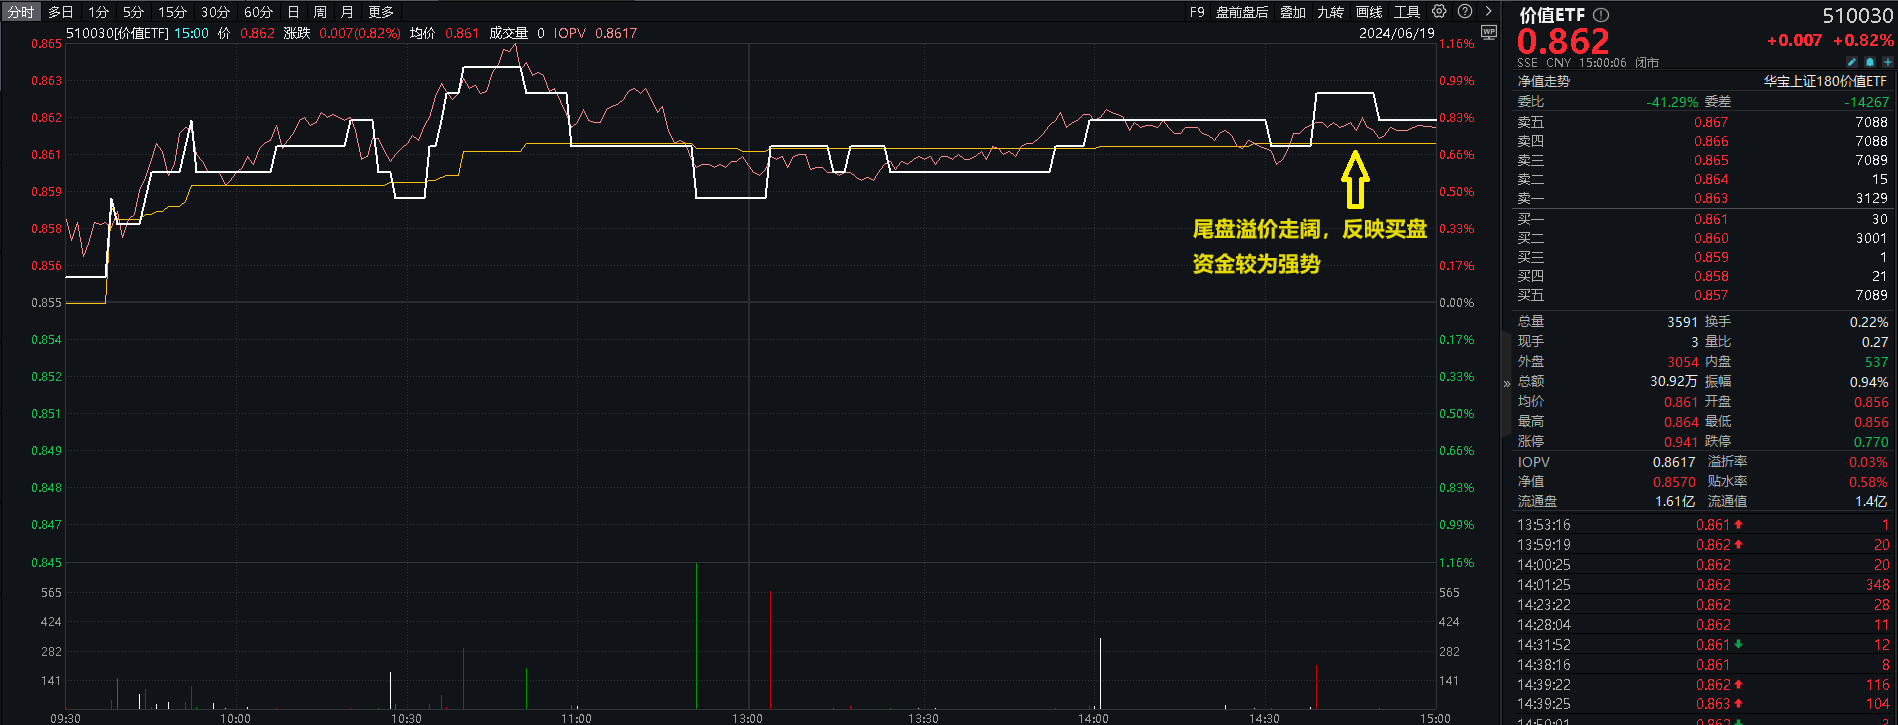
Task: Click the 卖一 price 0.863
Action: click(x=1711, y=198)
